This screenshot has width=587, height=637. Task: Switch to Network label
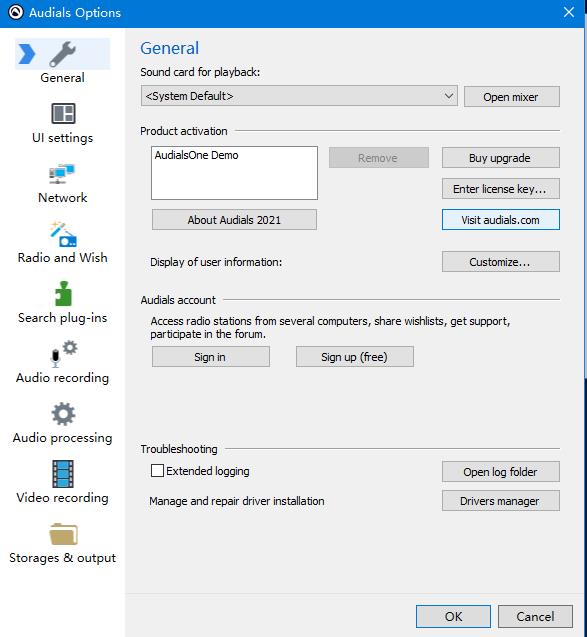click(63, 198)
